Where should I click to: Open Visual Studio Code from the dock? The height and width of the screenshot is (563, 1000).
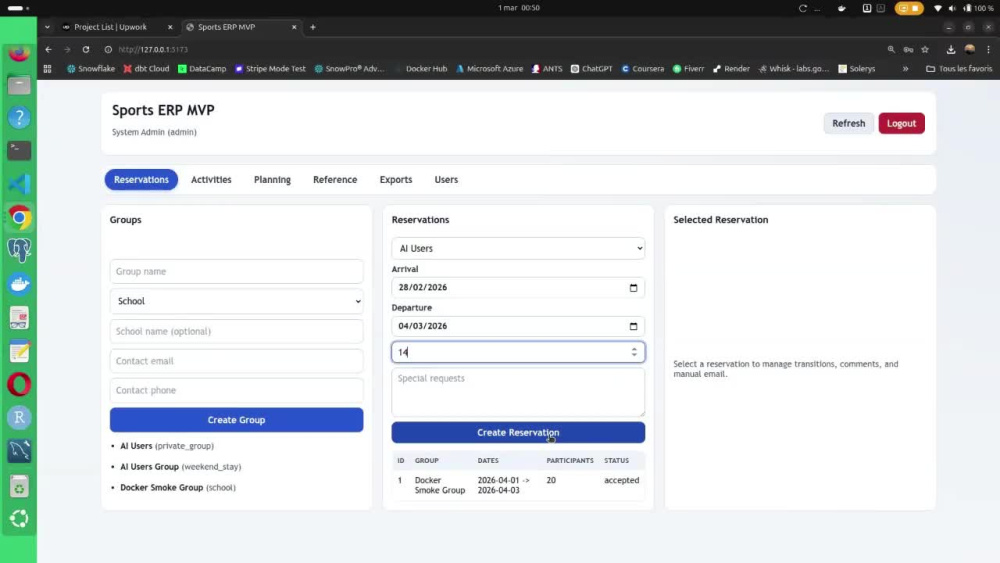(19, 184)
